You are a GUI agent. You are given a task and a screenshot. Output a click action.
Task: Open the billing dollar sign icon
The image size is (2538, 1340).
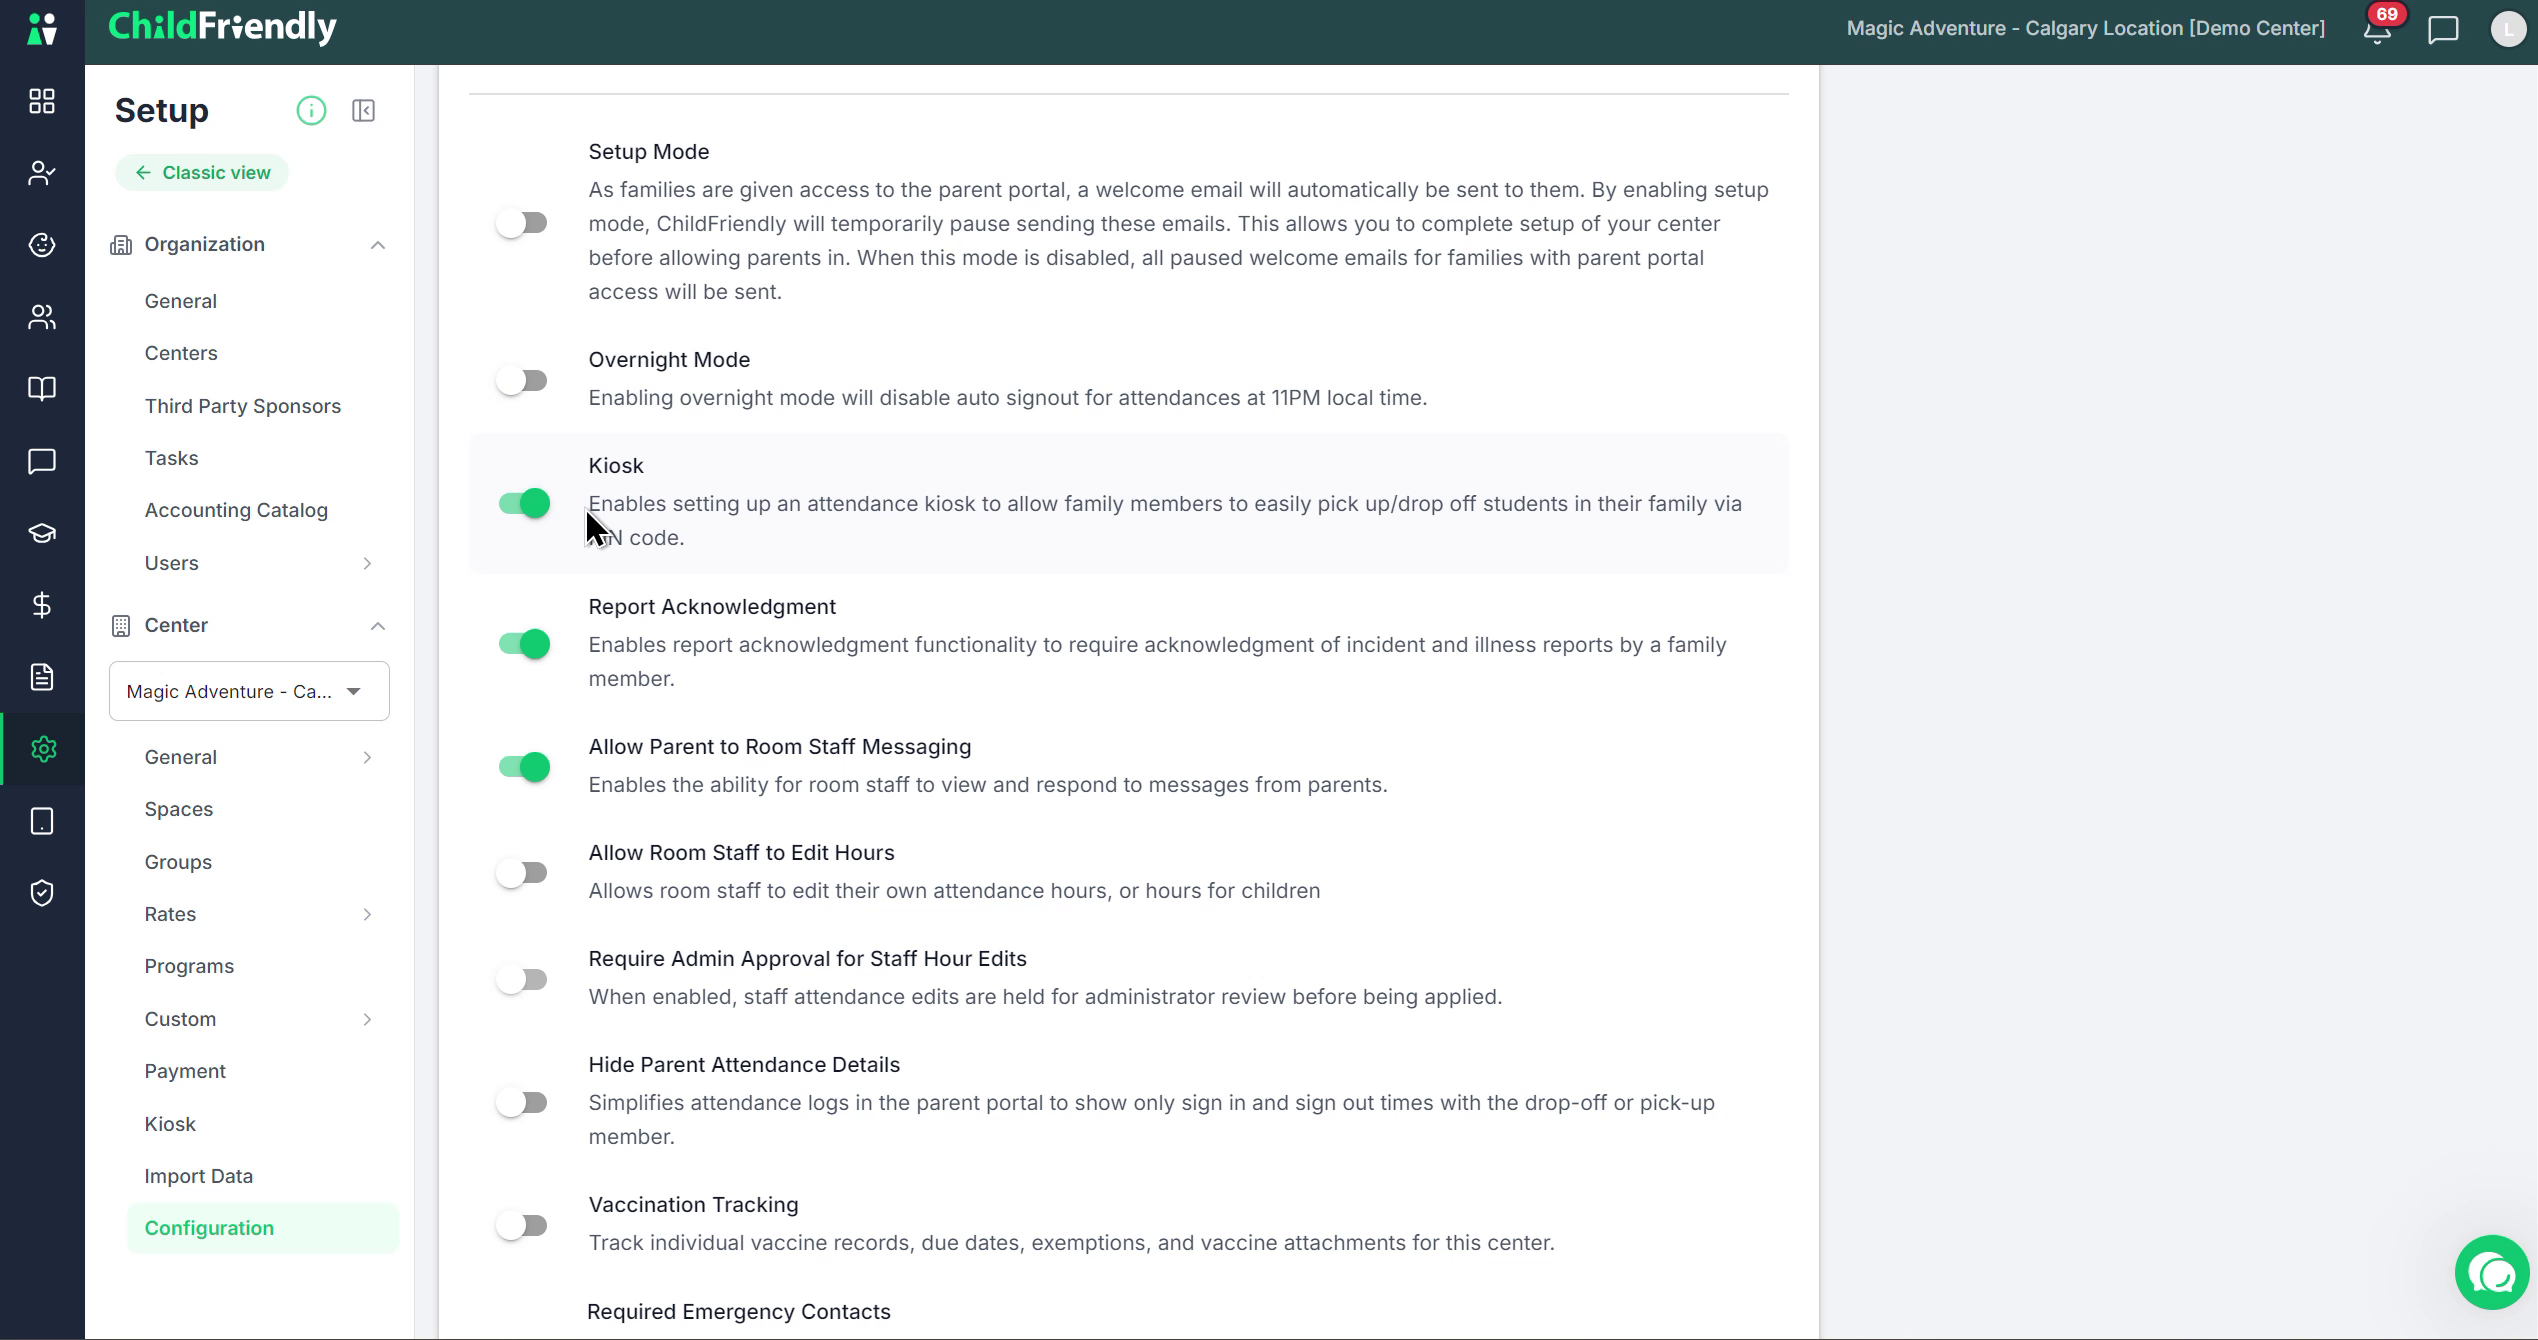(x=42, y=605)
